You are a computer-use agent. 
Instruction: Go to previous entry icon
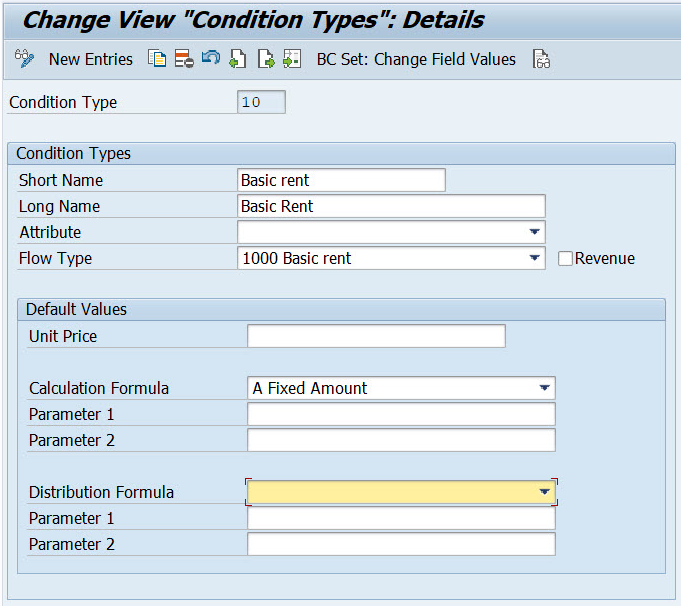click(x=238, y=59)
